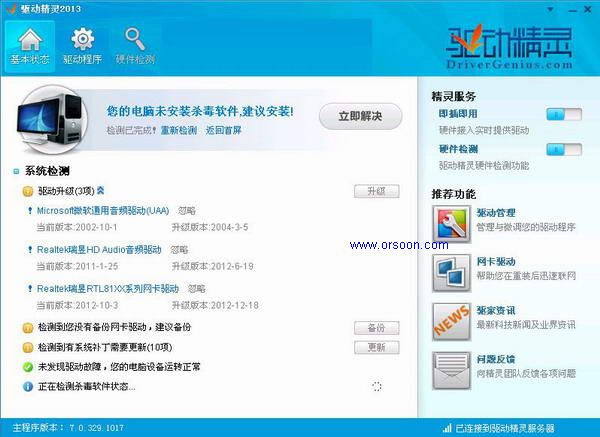
Task: Open the 硬件检测 magnifier tab
Action: (x=135, y=47)
